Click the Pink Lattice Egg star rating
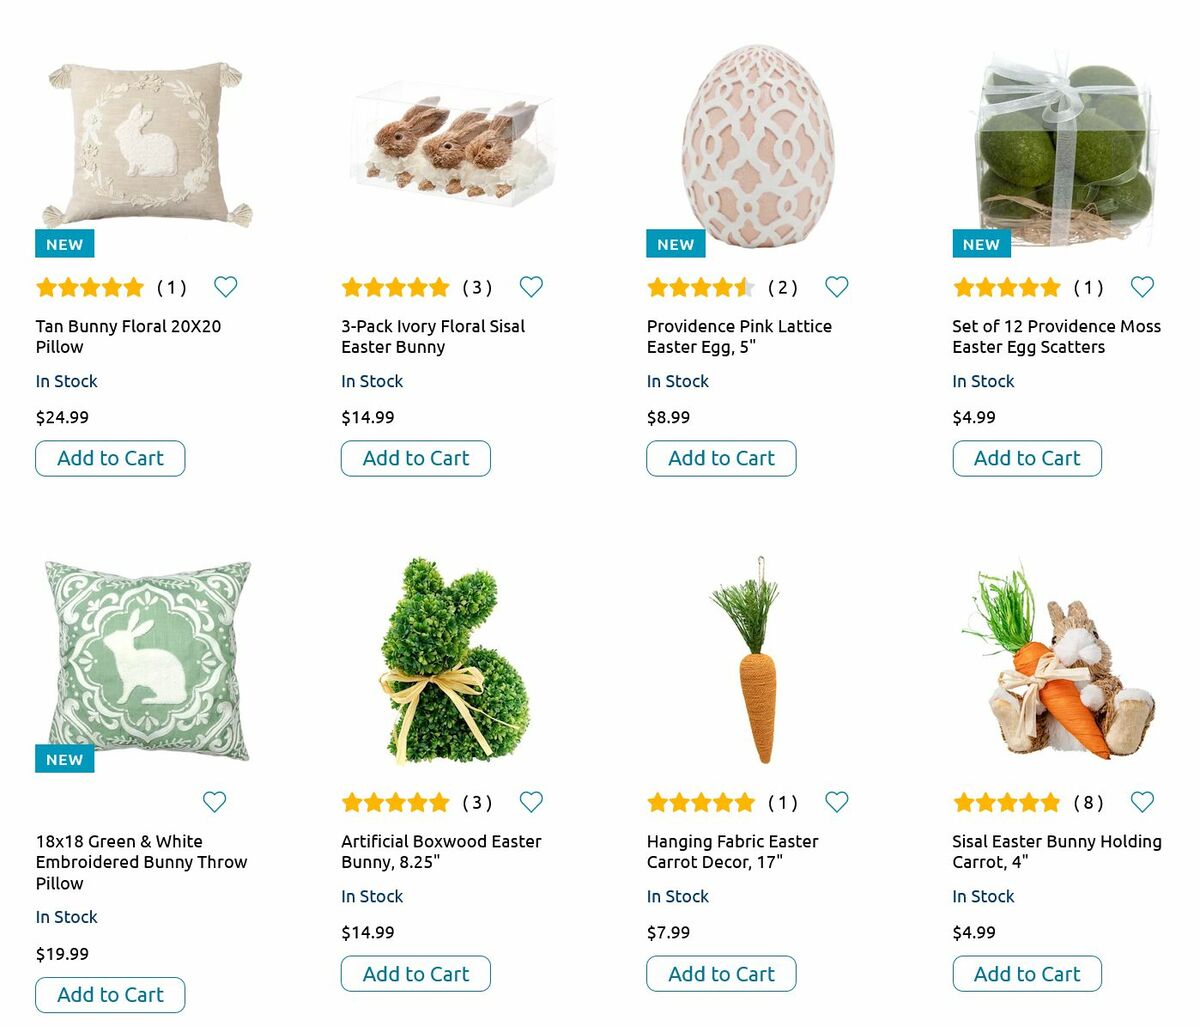The image size is (1200, 1026). (x=700, y=288)
